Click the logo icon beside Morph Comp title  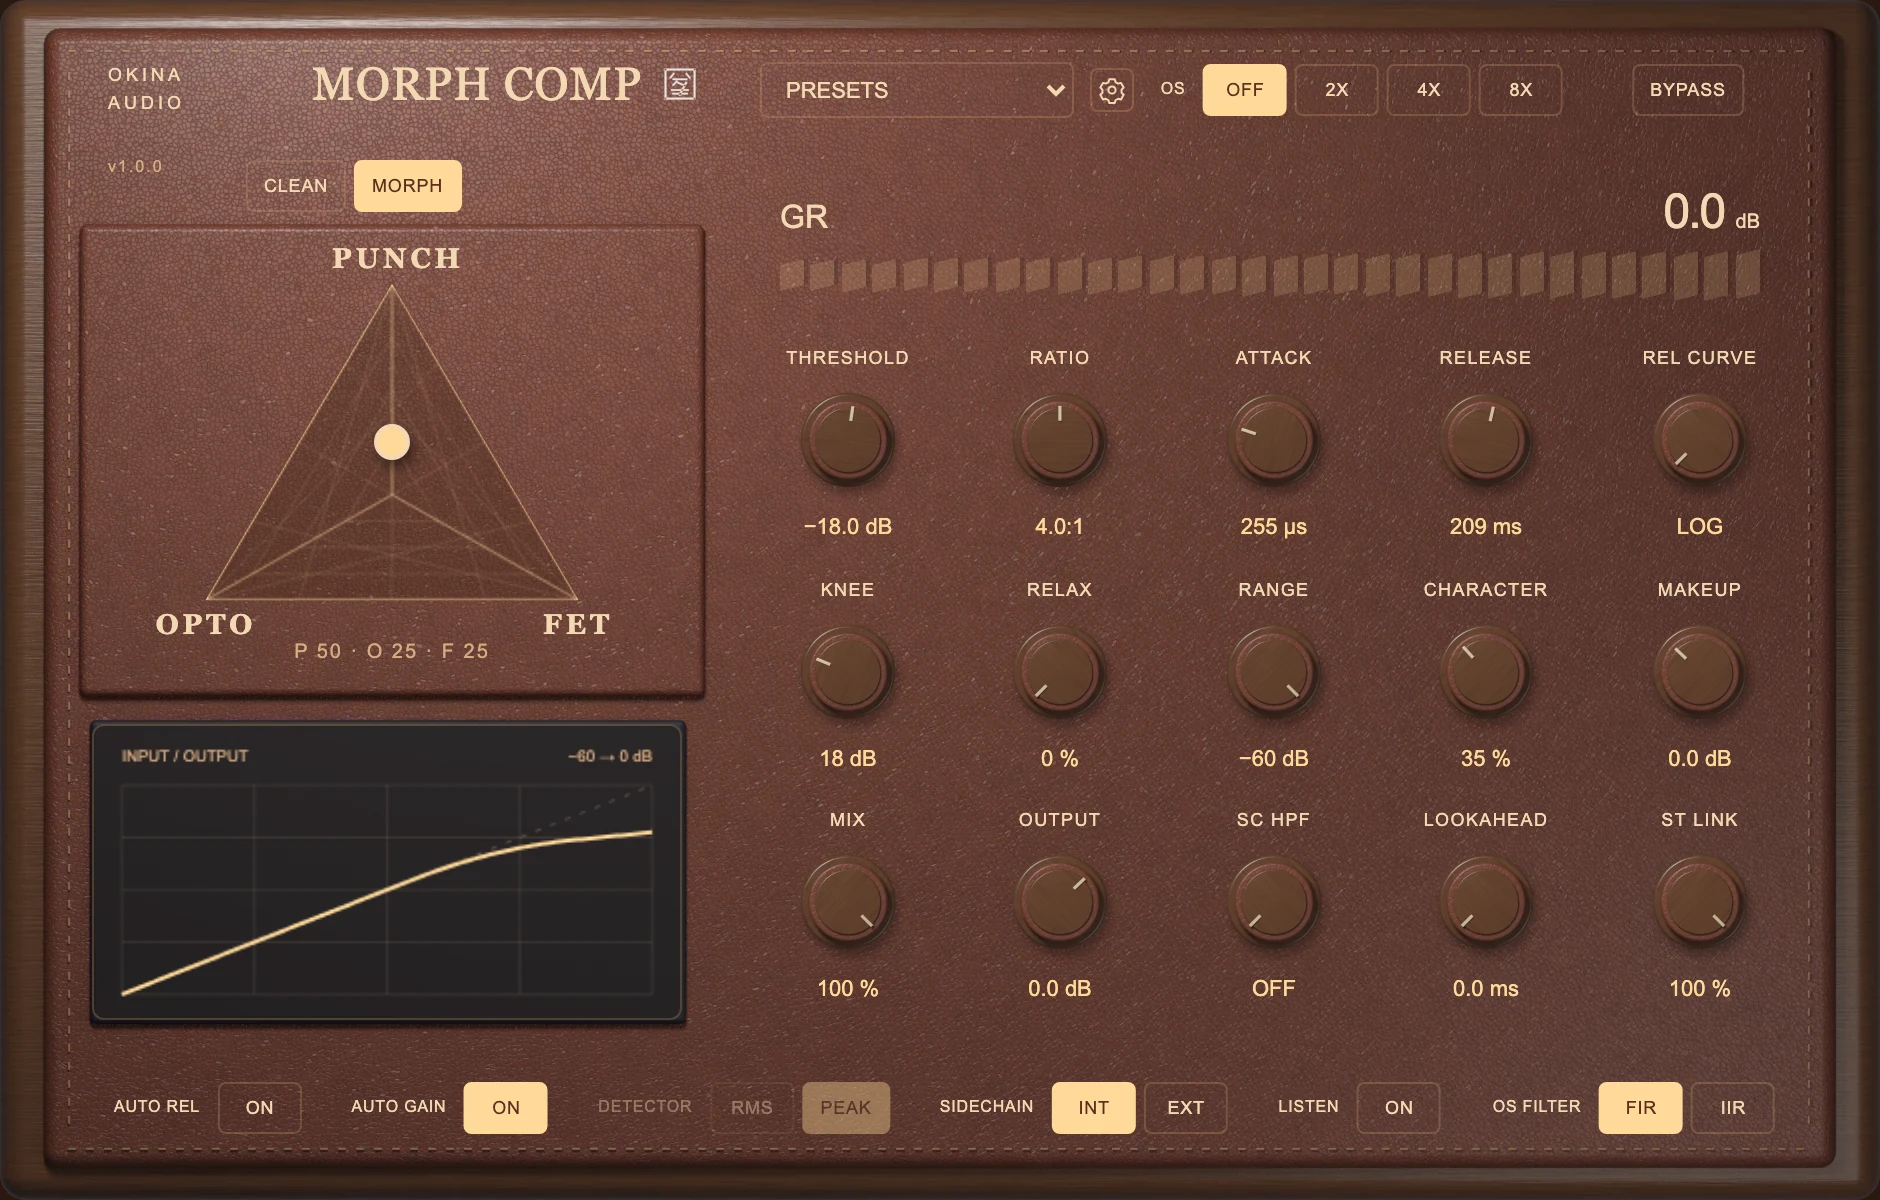point(680,84)
